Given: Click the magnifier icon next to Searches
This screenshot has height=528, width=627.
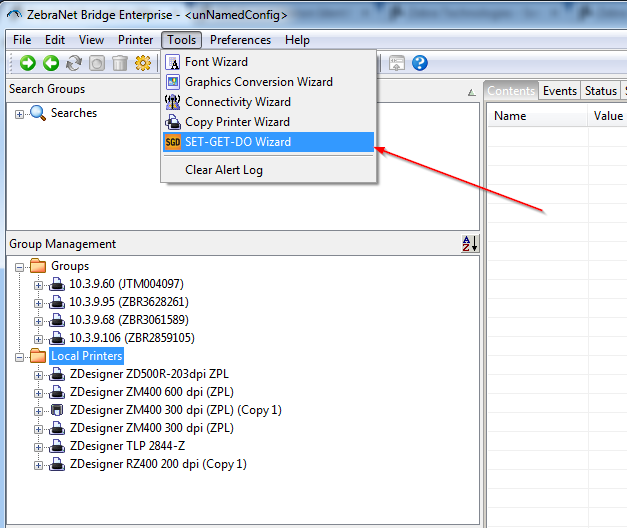Looking at the screenshot, I should (x=38, y=113).
